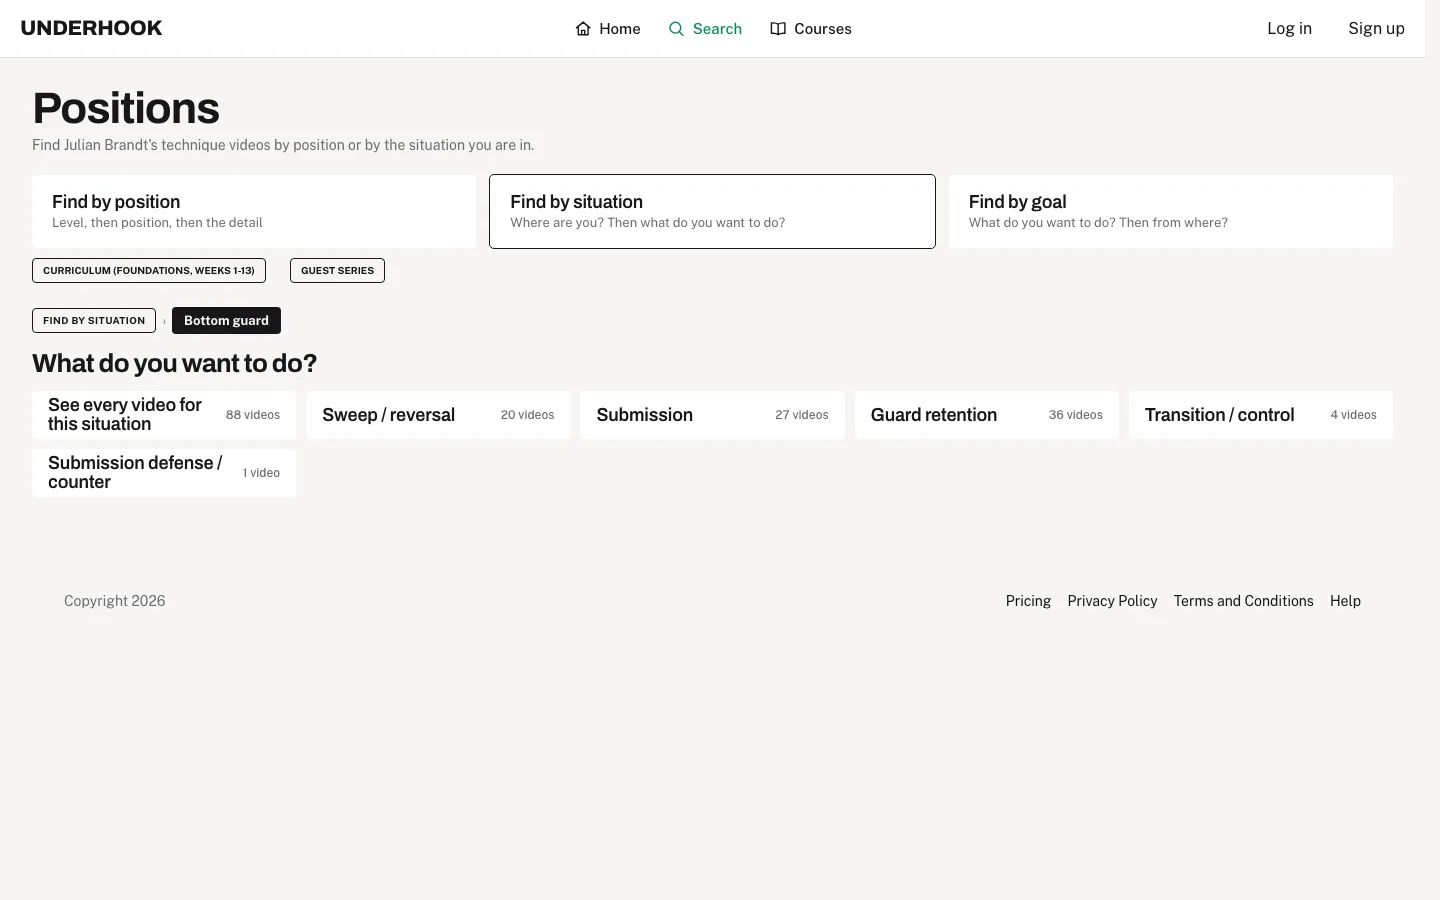This screenshot has width=1440, height=900.
Task: Click the Bottom guard breadcrumb chip
Action: (x=226, y=320)
